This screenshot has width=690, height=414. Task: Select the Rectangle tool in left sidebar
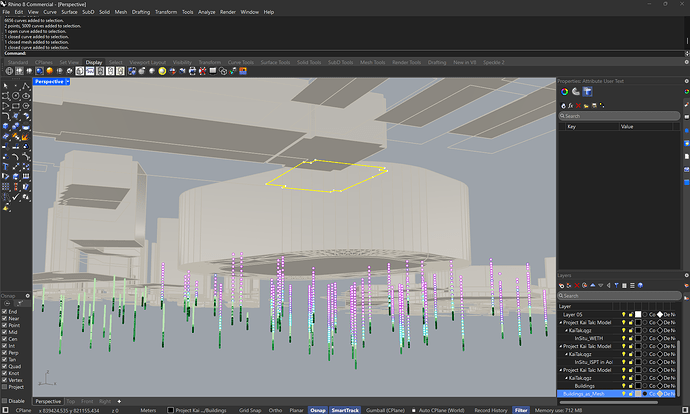pos(16,106)
